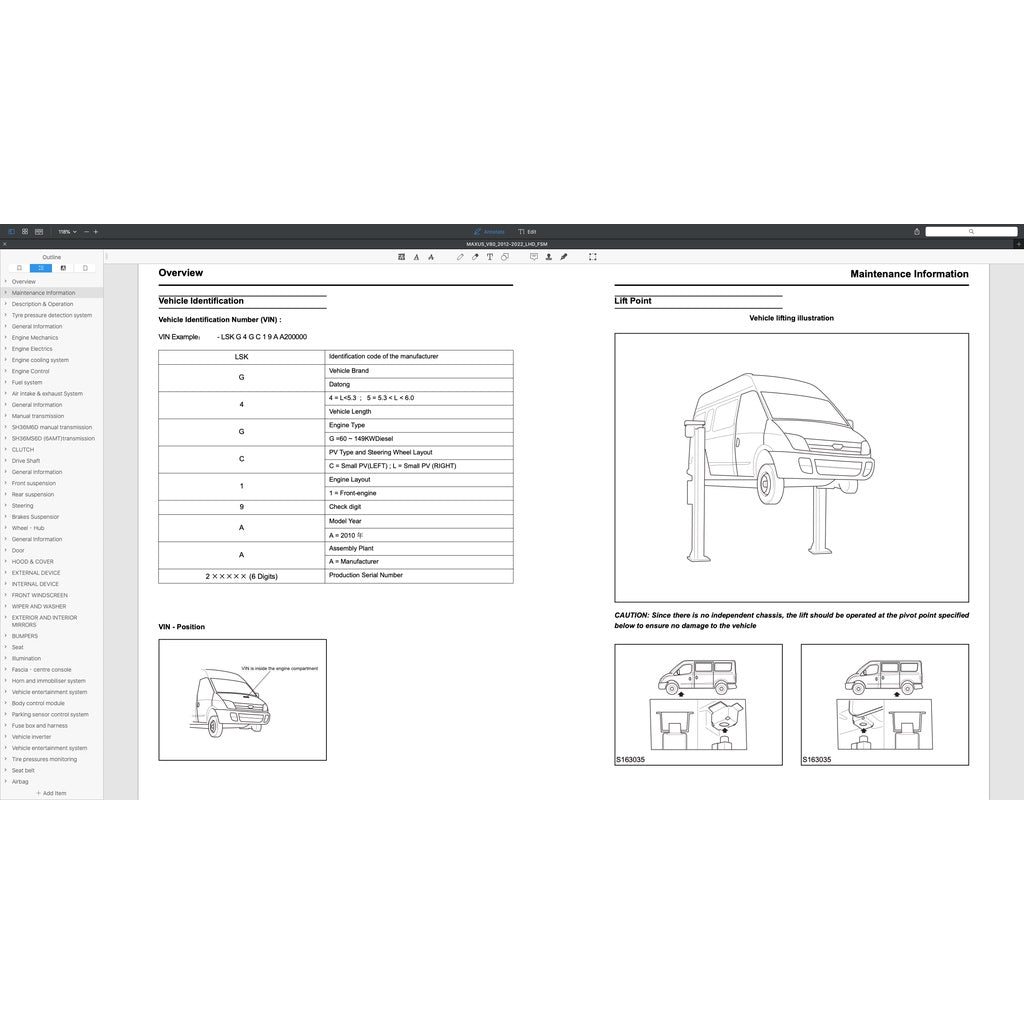Switch sidebar to Bookmarks view
1024x1024 pixels.
(x=85, y=268)
